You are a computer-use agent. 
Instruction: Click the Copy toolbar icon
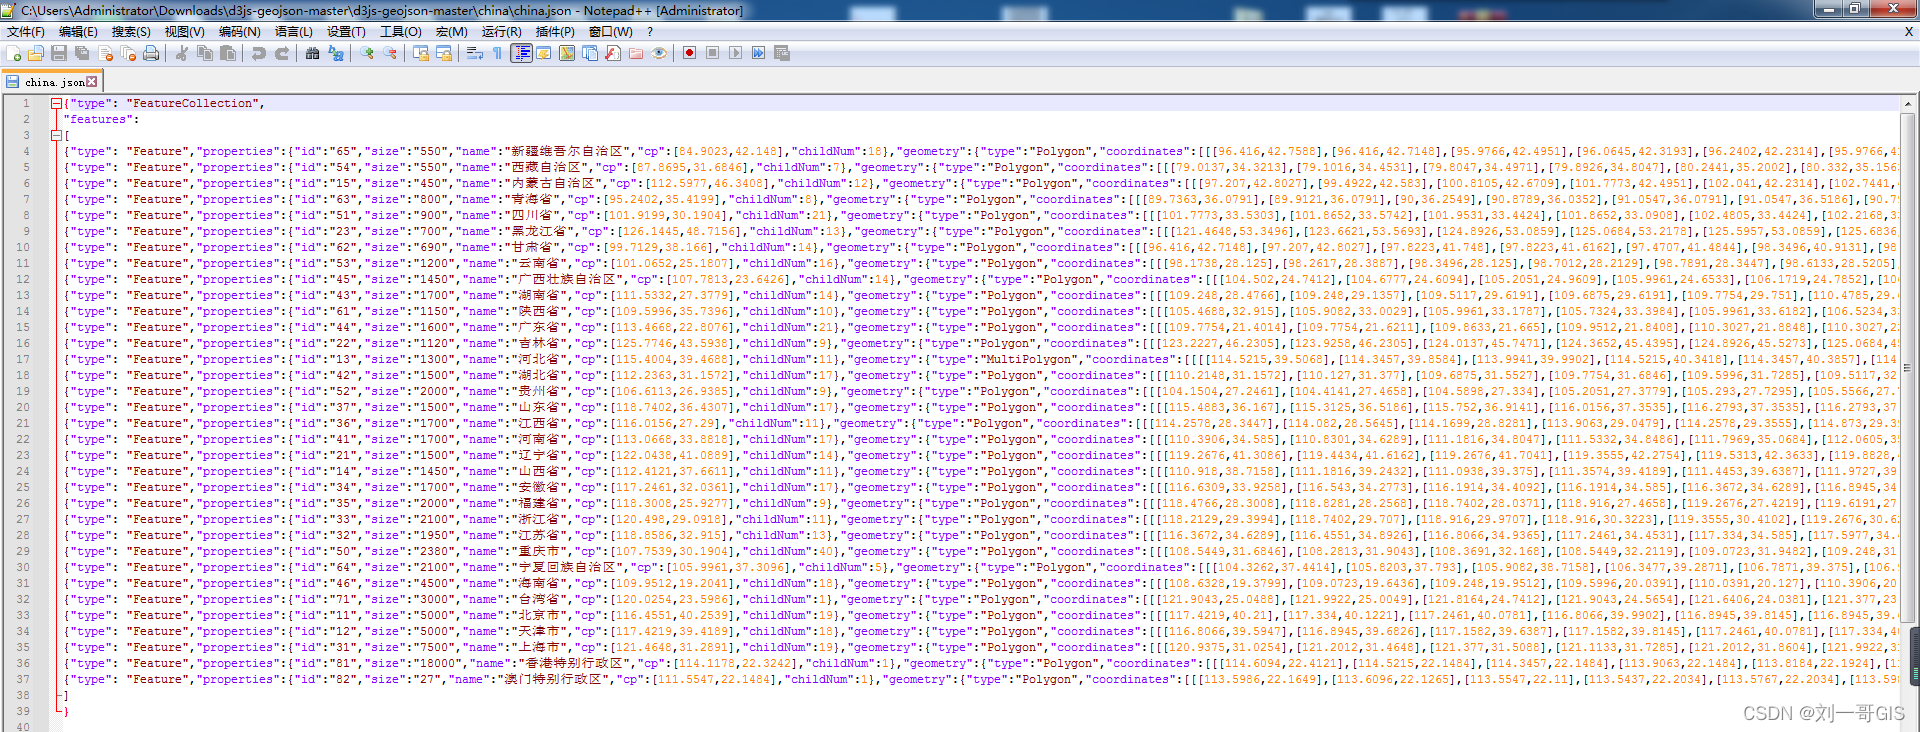(x=205, y=53)
